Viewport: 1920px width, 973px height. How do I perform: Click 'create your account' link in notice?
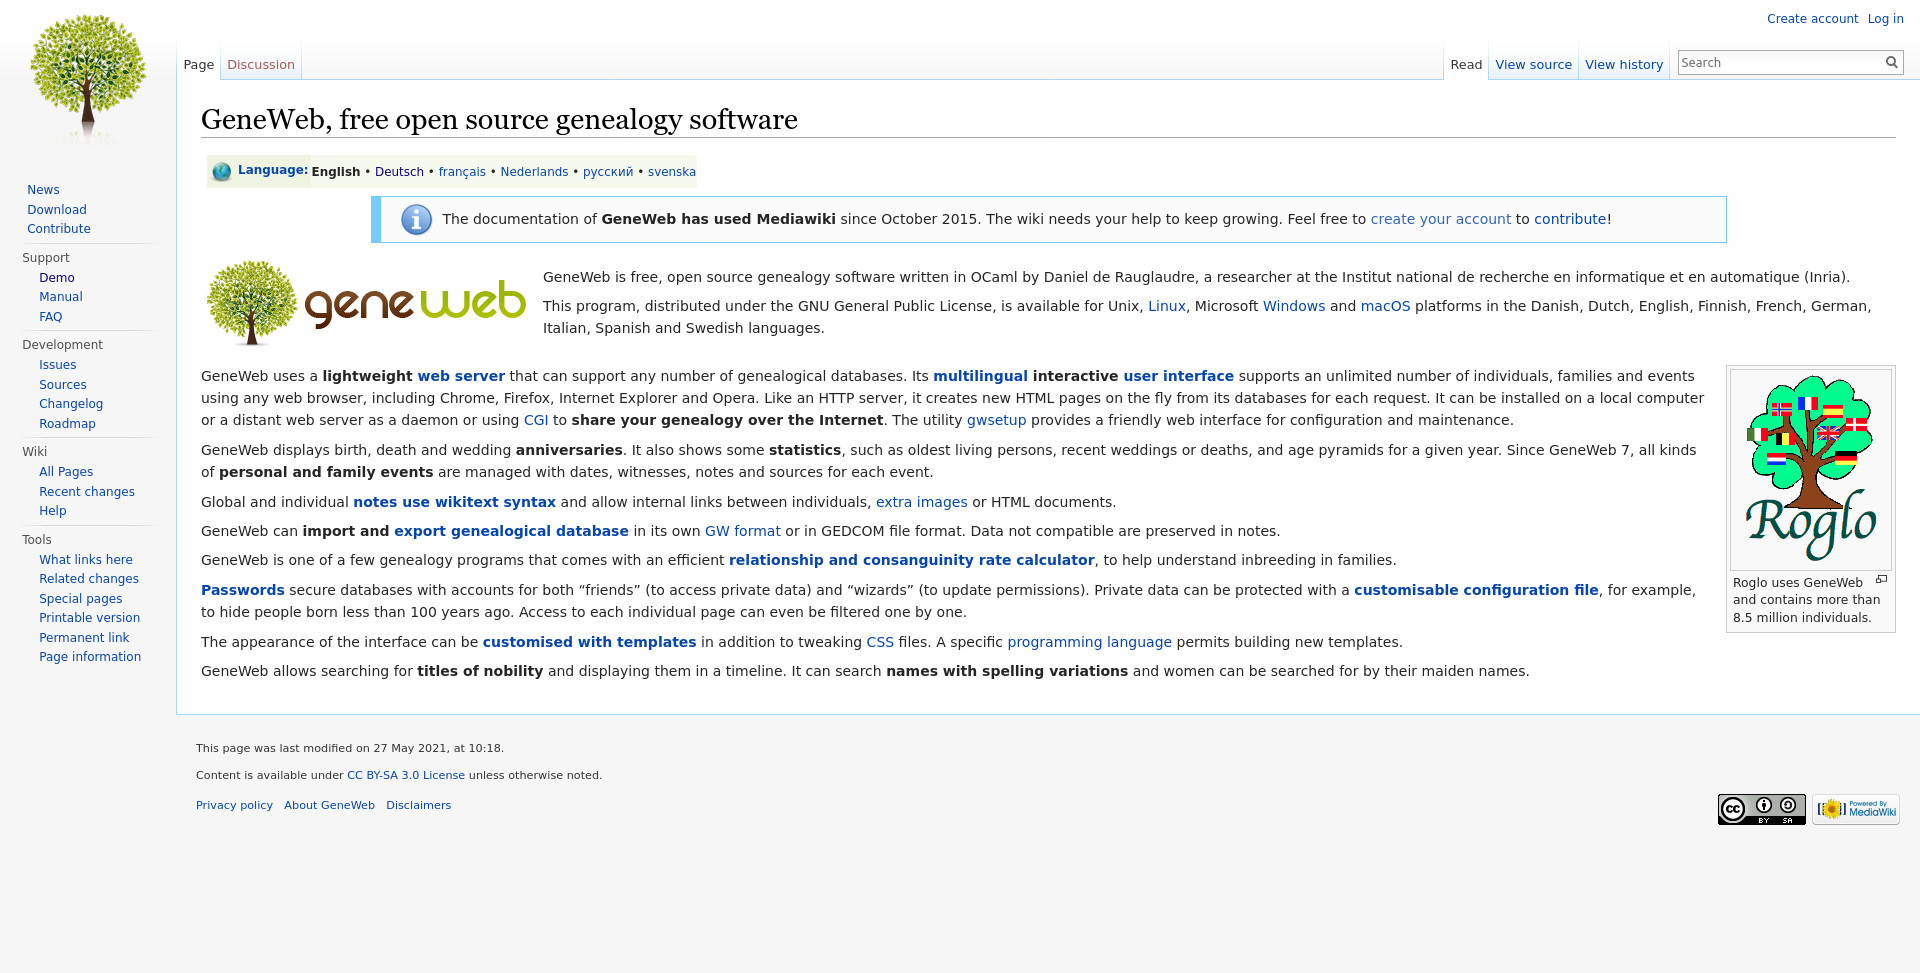(1440, 220)
